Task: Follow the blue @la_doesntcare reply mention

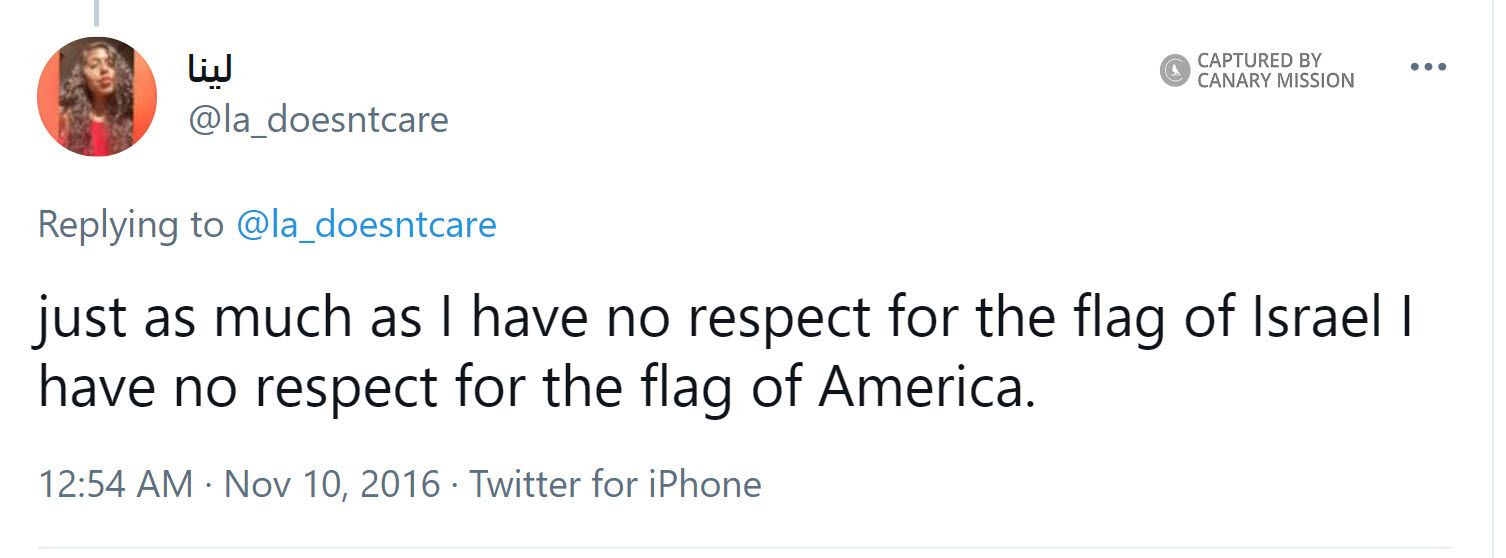Action: (366, 224)
